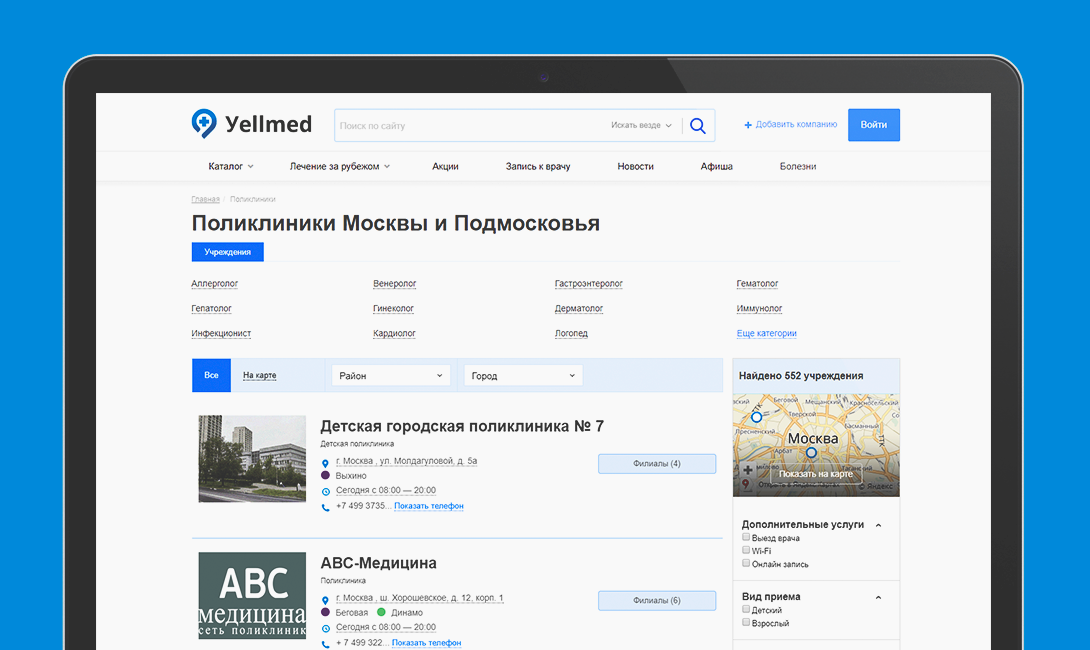Viewport: 1090px width, 650px height.
Task: Click the Главная breadcrumb link
Action: tap(206, 200)
